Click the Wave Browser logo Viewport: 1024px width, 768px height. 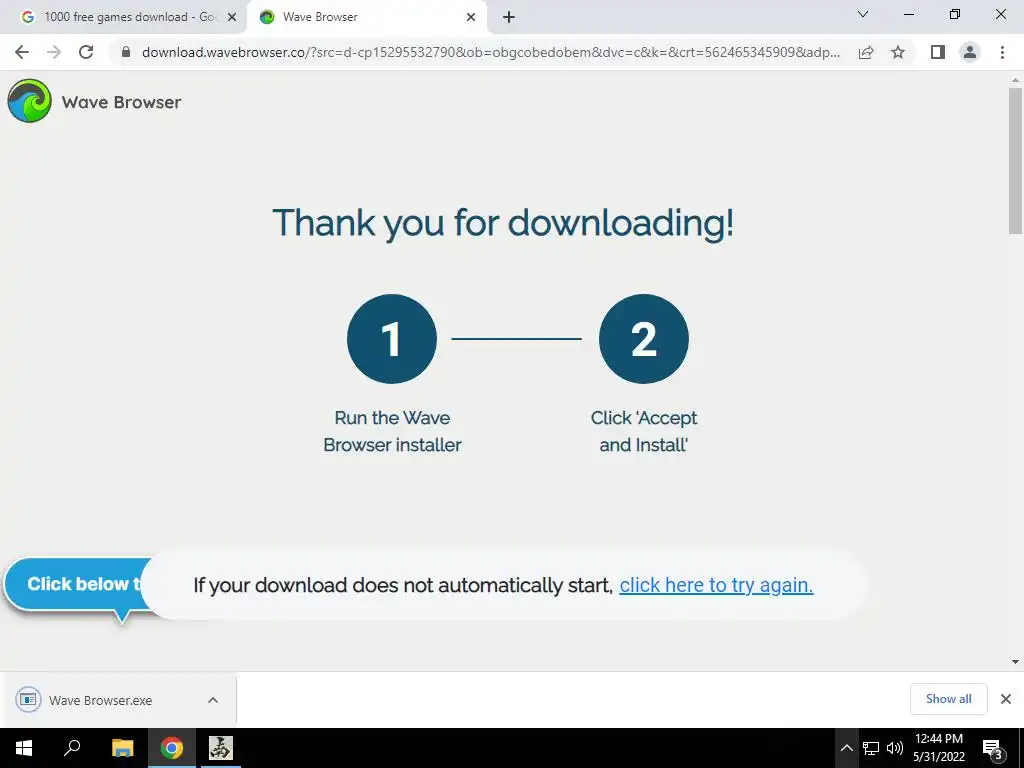pyautogui.click(x=29, y=101)
